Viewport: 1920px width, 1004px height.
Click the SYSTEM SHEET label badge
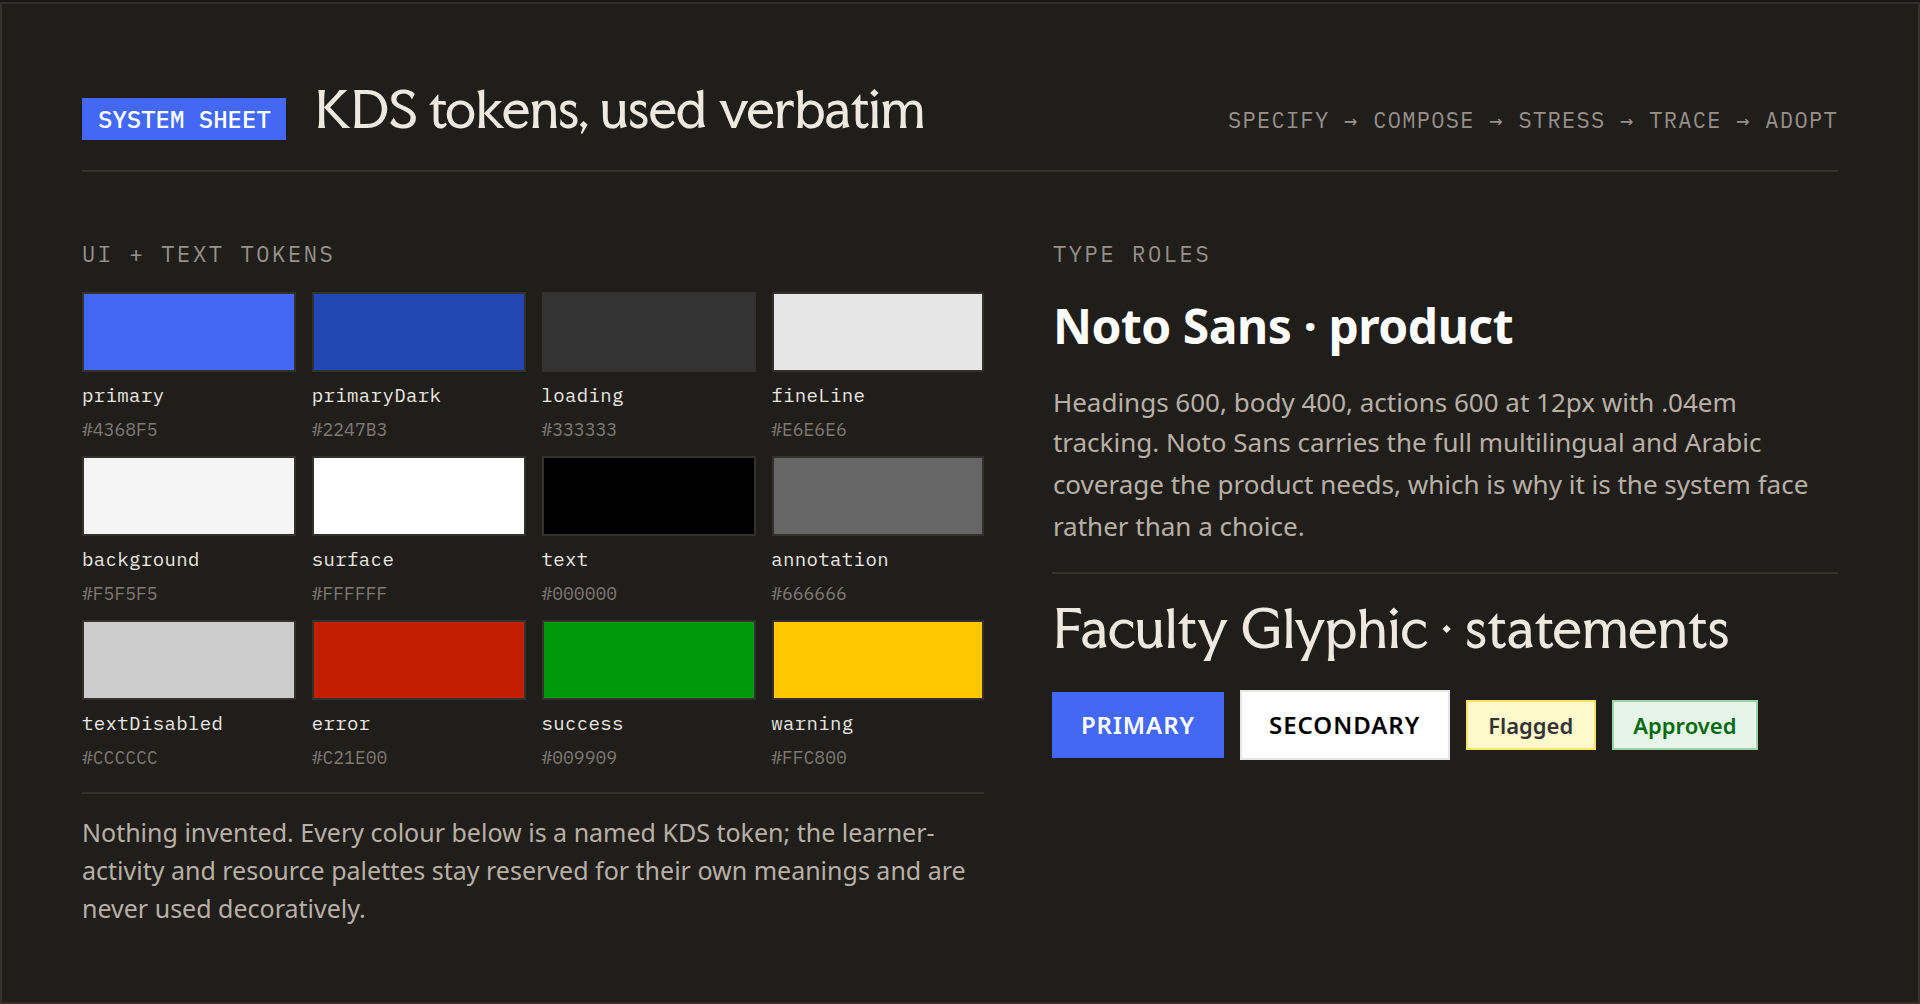[184, 119]
